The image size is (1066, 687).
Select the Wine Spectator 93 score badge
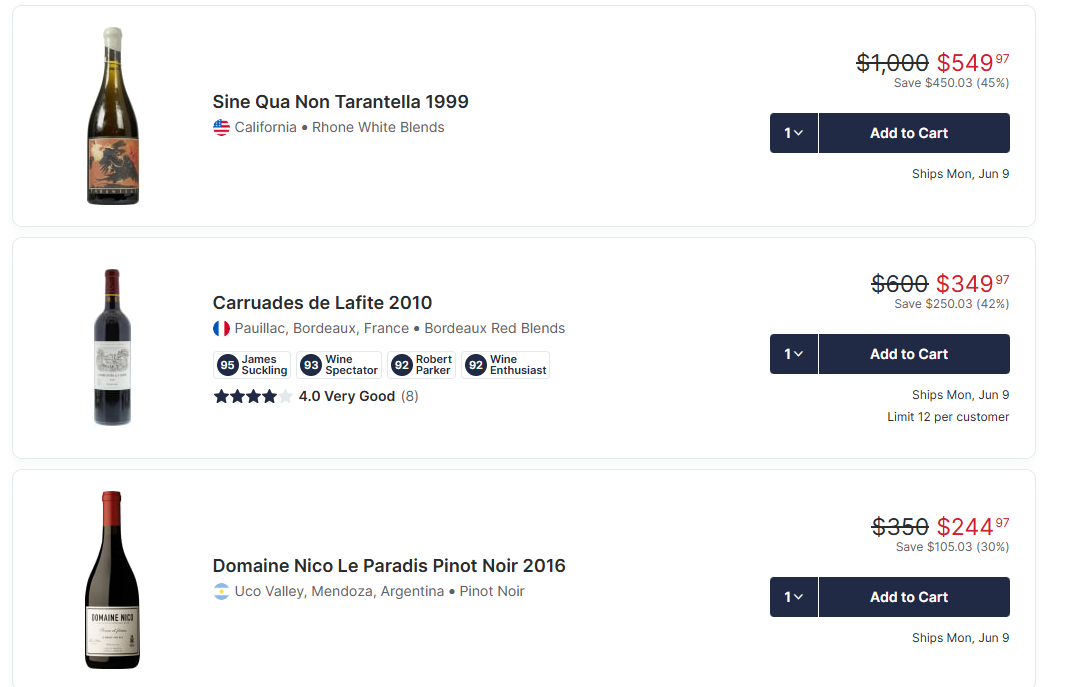338,364
